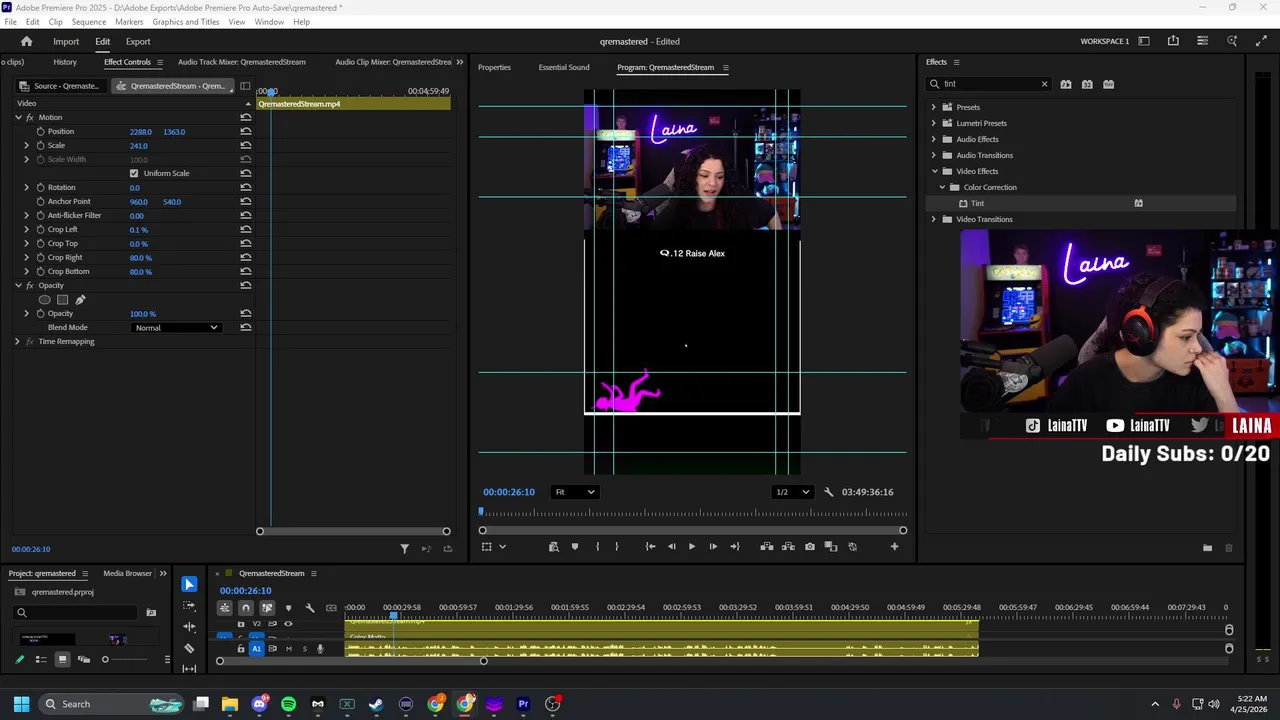Viewport: 1280px width, 720px height.
Task: Toggle animation stopwatch for Rotation
Action: [40, 187]
